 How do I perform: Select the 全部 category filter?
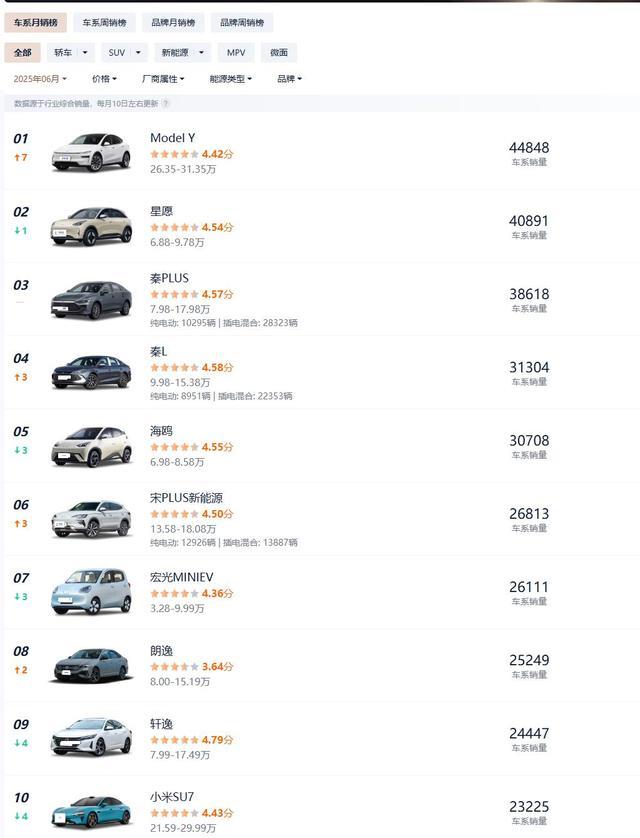coord(22,53)
